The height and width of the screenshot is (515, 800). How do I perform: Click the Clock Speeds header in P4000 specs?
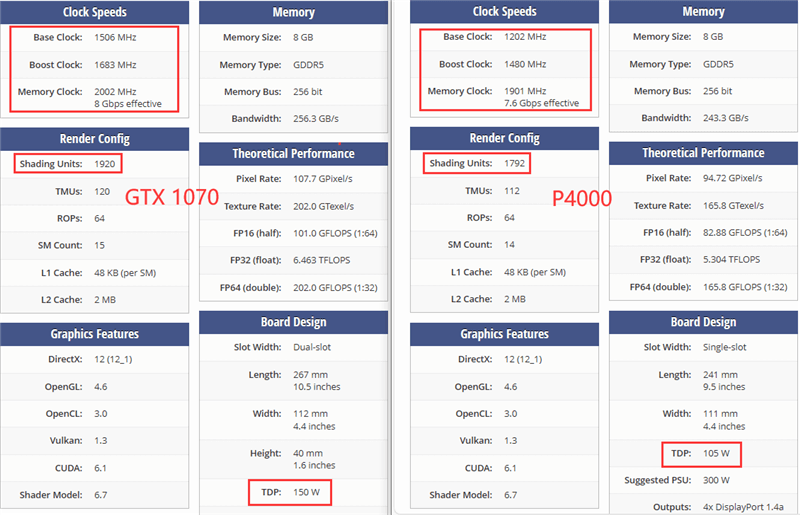[x=504, y=12]
